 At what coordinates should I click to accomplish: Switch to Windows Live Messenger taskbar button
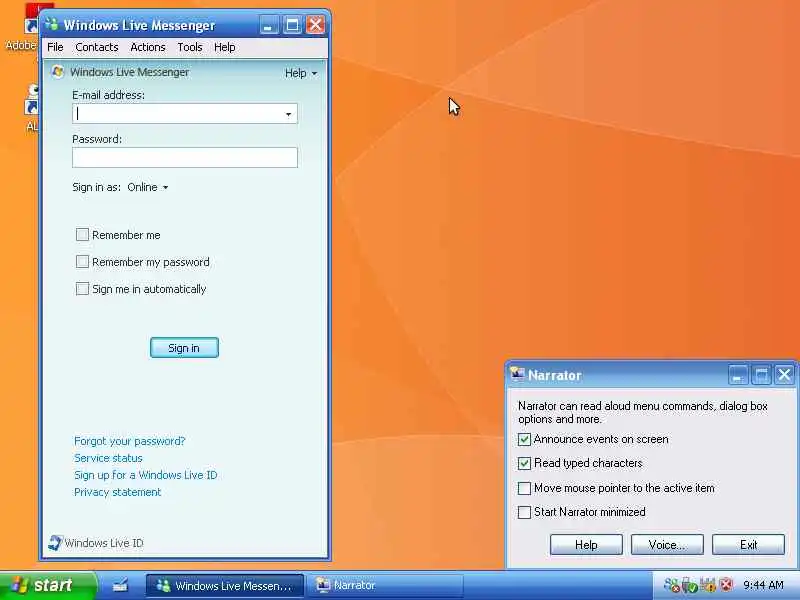click(225, 586)
